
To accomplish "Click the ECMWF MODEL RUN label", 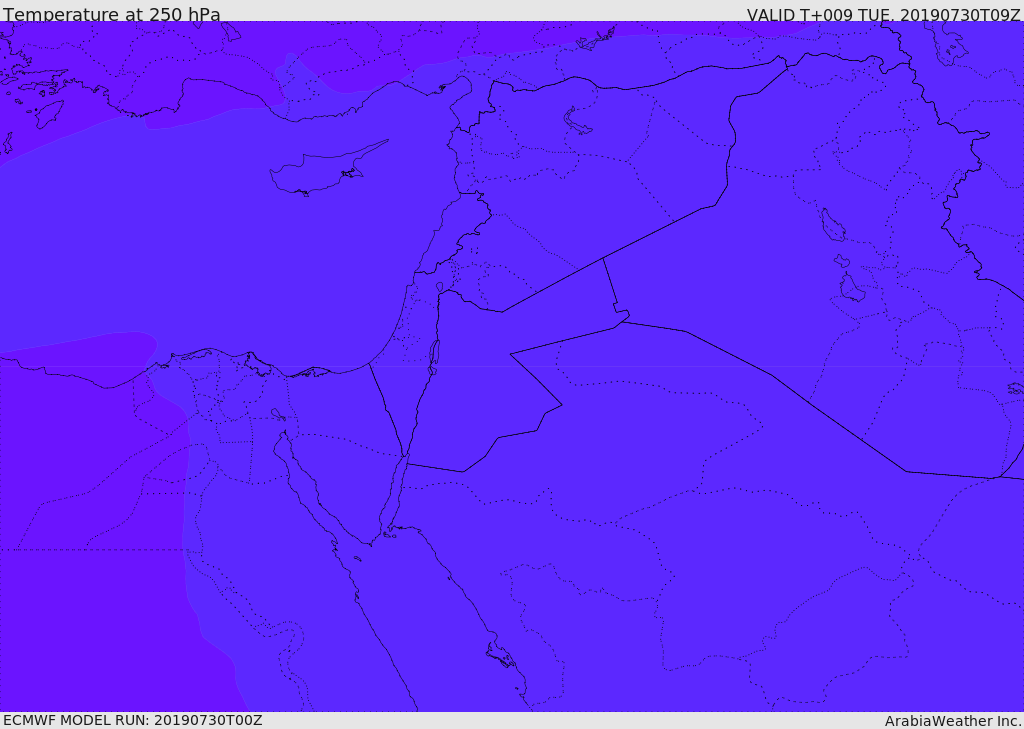I will (132, 720).
